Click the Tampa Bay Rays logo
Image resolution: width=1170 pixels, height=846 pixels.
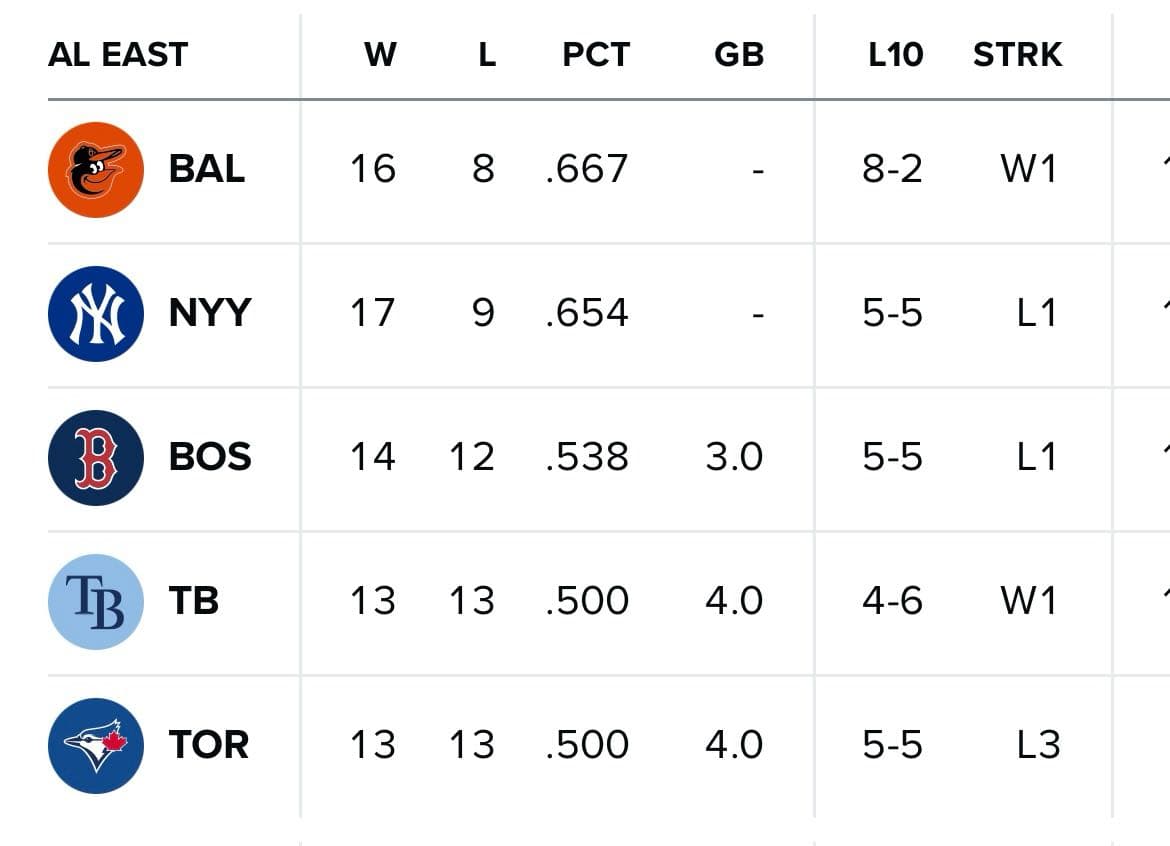click(96, 602)
